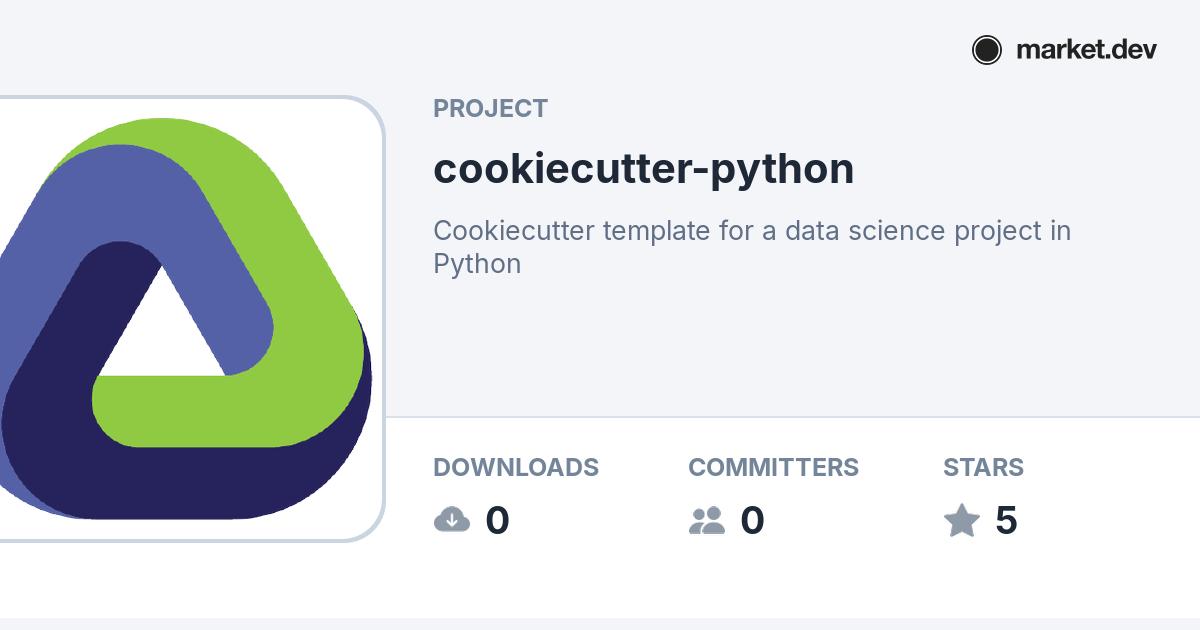Click the stars star icon

(962, 520)
